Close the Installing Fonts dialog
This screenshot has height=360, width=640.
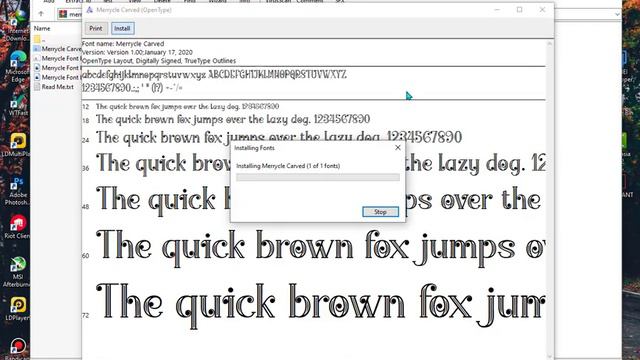(x=398, y=148)
